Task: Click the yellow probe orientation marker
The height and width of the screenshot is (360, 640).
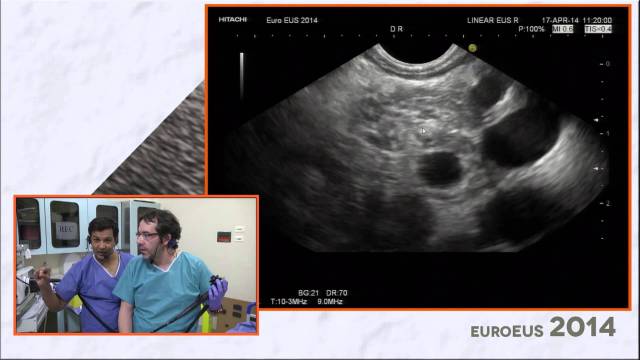Action: point(472,48)
